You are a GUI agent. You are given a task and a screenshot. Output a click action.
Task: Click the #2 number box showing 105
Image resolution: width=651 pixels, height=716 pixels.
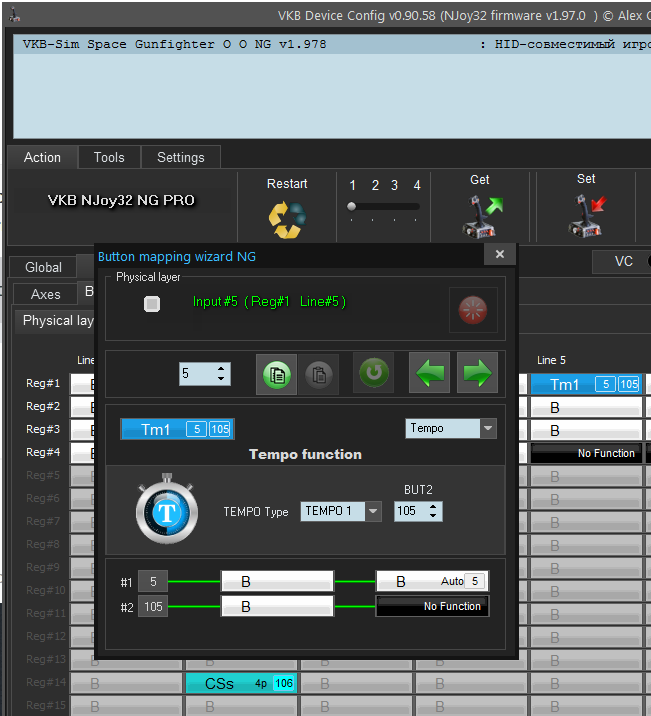[x=153, y=607]
